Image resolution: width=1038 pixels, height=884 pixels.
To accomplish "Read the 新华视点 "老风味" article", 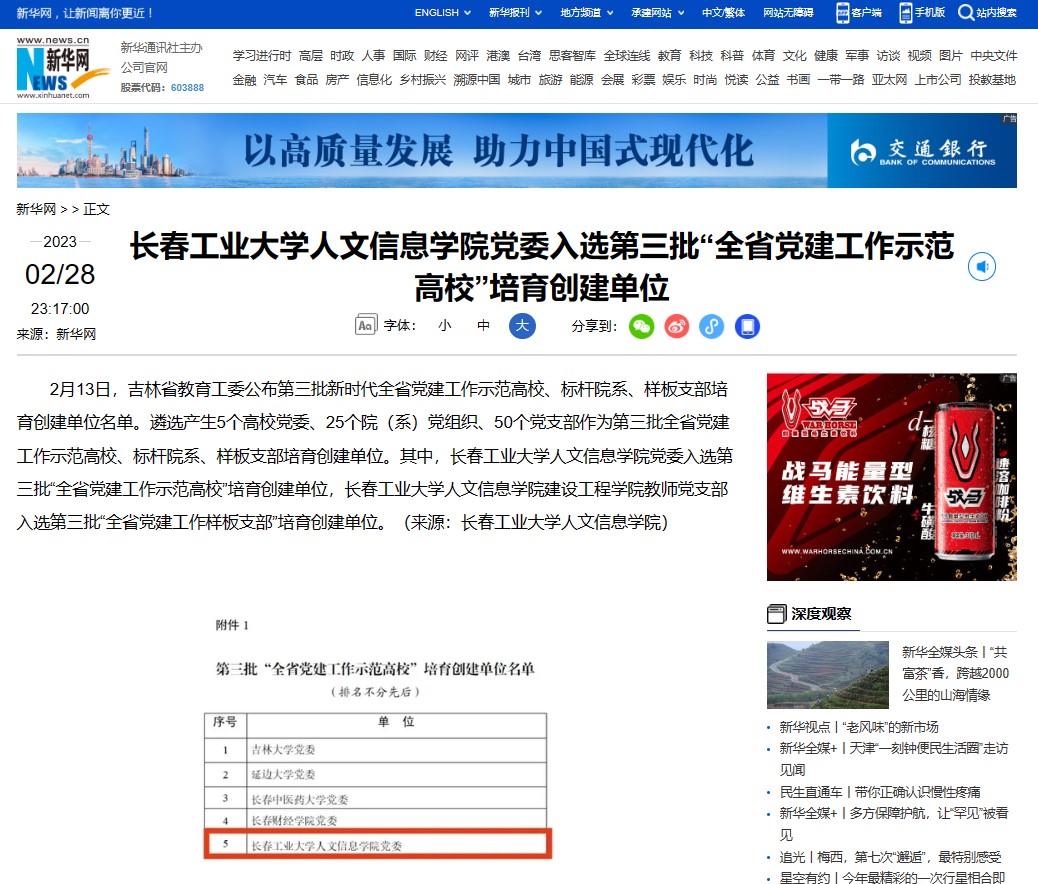I will coord(859,727).
